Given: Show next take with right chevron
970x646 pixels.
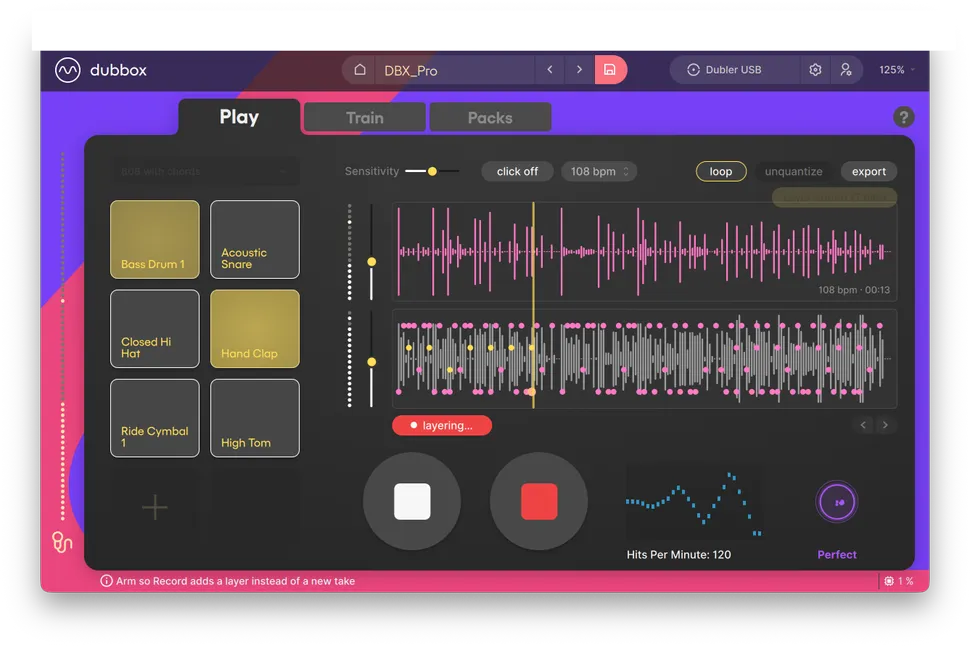Looking at the screenshot, I should (x=885, y=425).
